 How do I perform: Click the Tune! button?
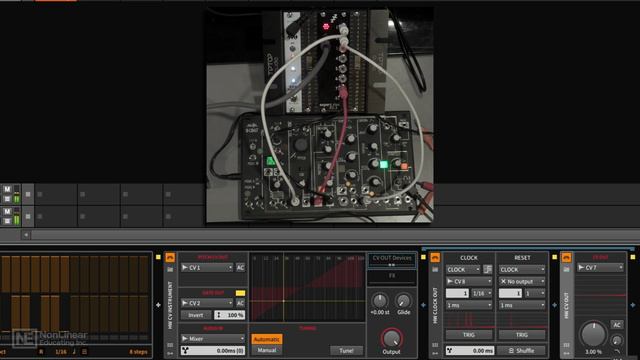[x=346, y=350]
